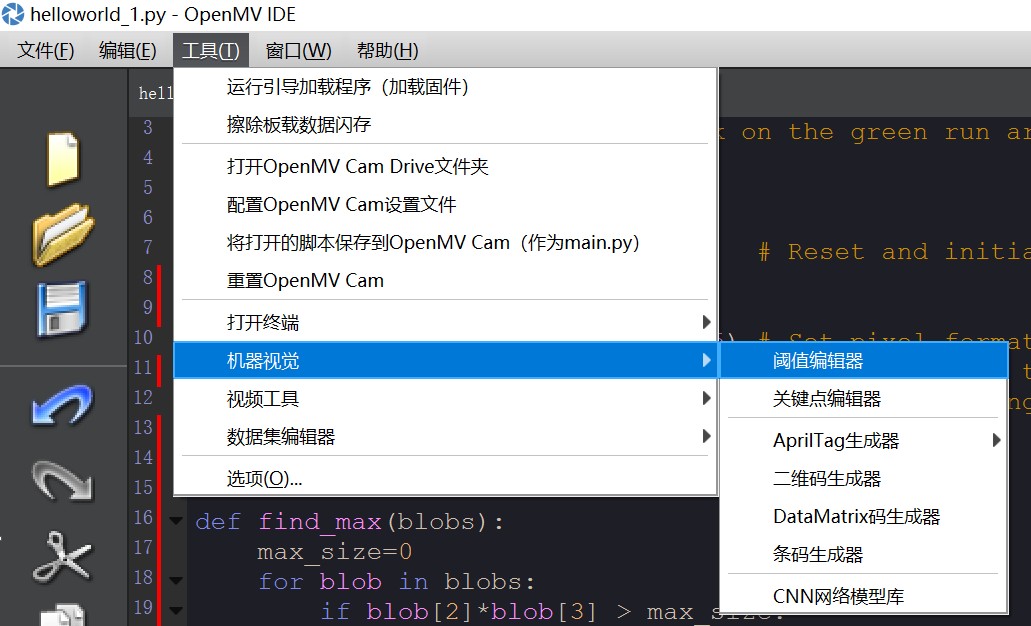This screenshot has height=626, width=1031.
Task: Open the 条码生成器
Action: tap(864, 555)
